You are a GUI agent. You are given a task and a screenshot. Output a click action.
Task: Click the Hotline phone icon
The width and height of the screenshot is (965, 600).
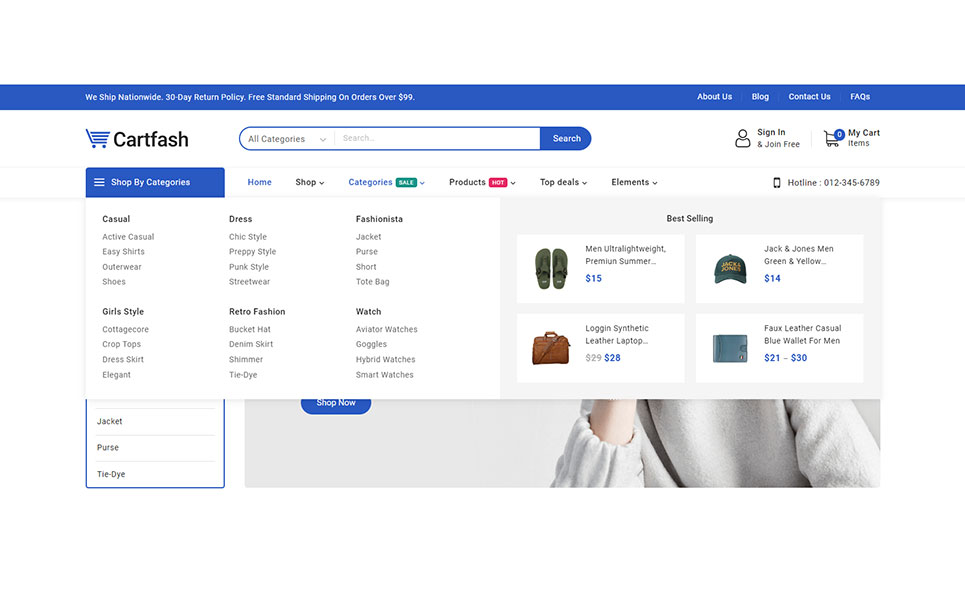(777, 183)
